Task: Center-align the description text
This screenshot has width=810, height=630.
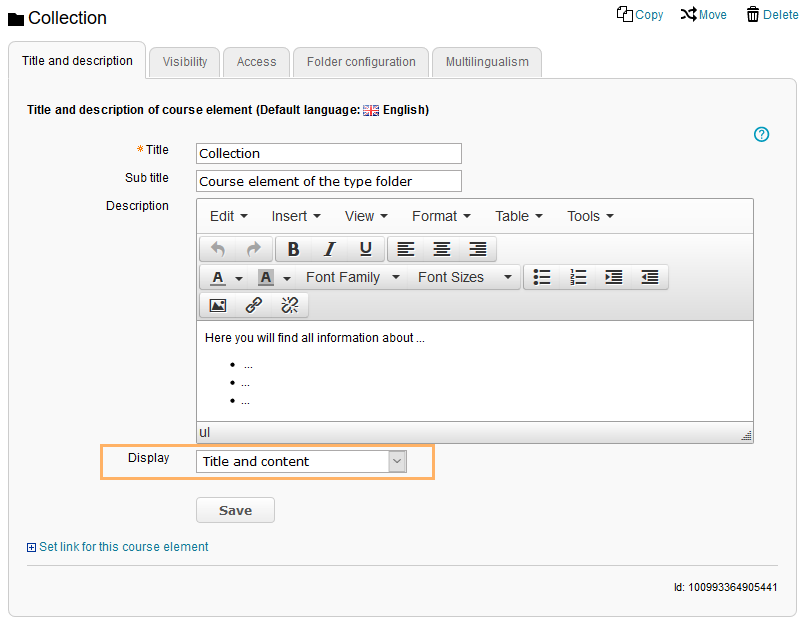Action: click(441, 249)
